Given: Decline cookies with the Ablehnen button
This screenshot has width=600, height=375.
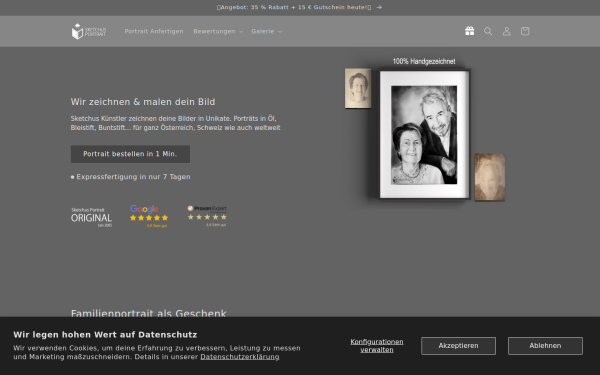Looking at the screenshot, I should pos(545,346).
